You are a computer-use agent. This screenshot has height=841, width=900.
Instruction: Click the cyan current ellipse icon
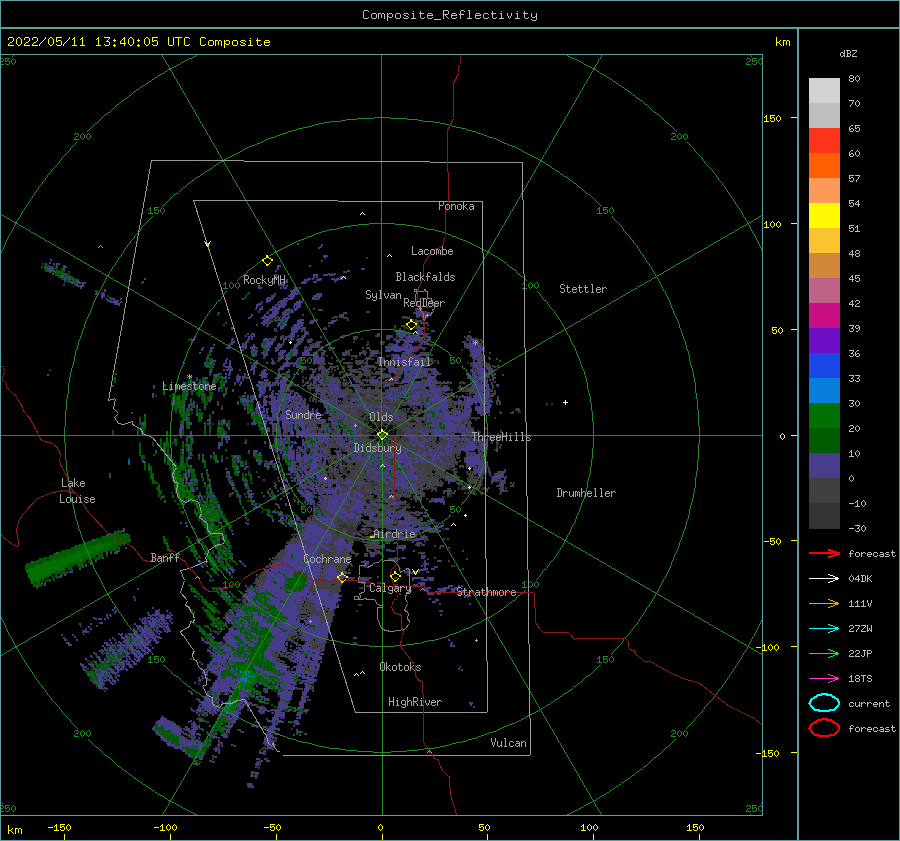(x=824, y=703)
